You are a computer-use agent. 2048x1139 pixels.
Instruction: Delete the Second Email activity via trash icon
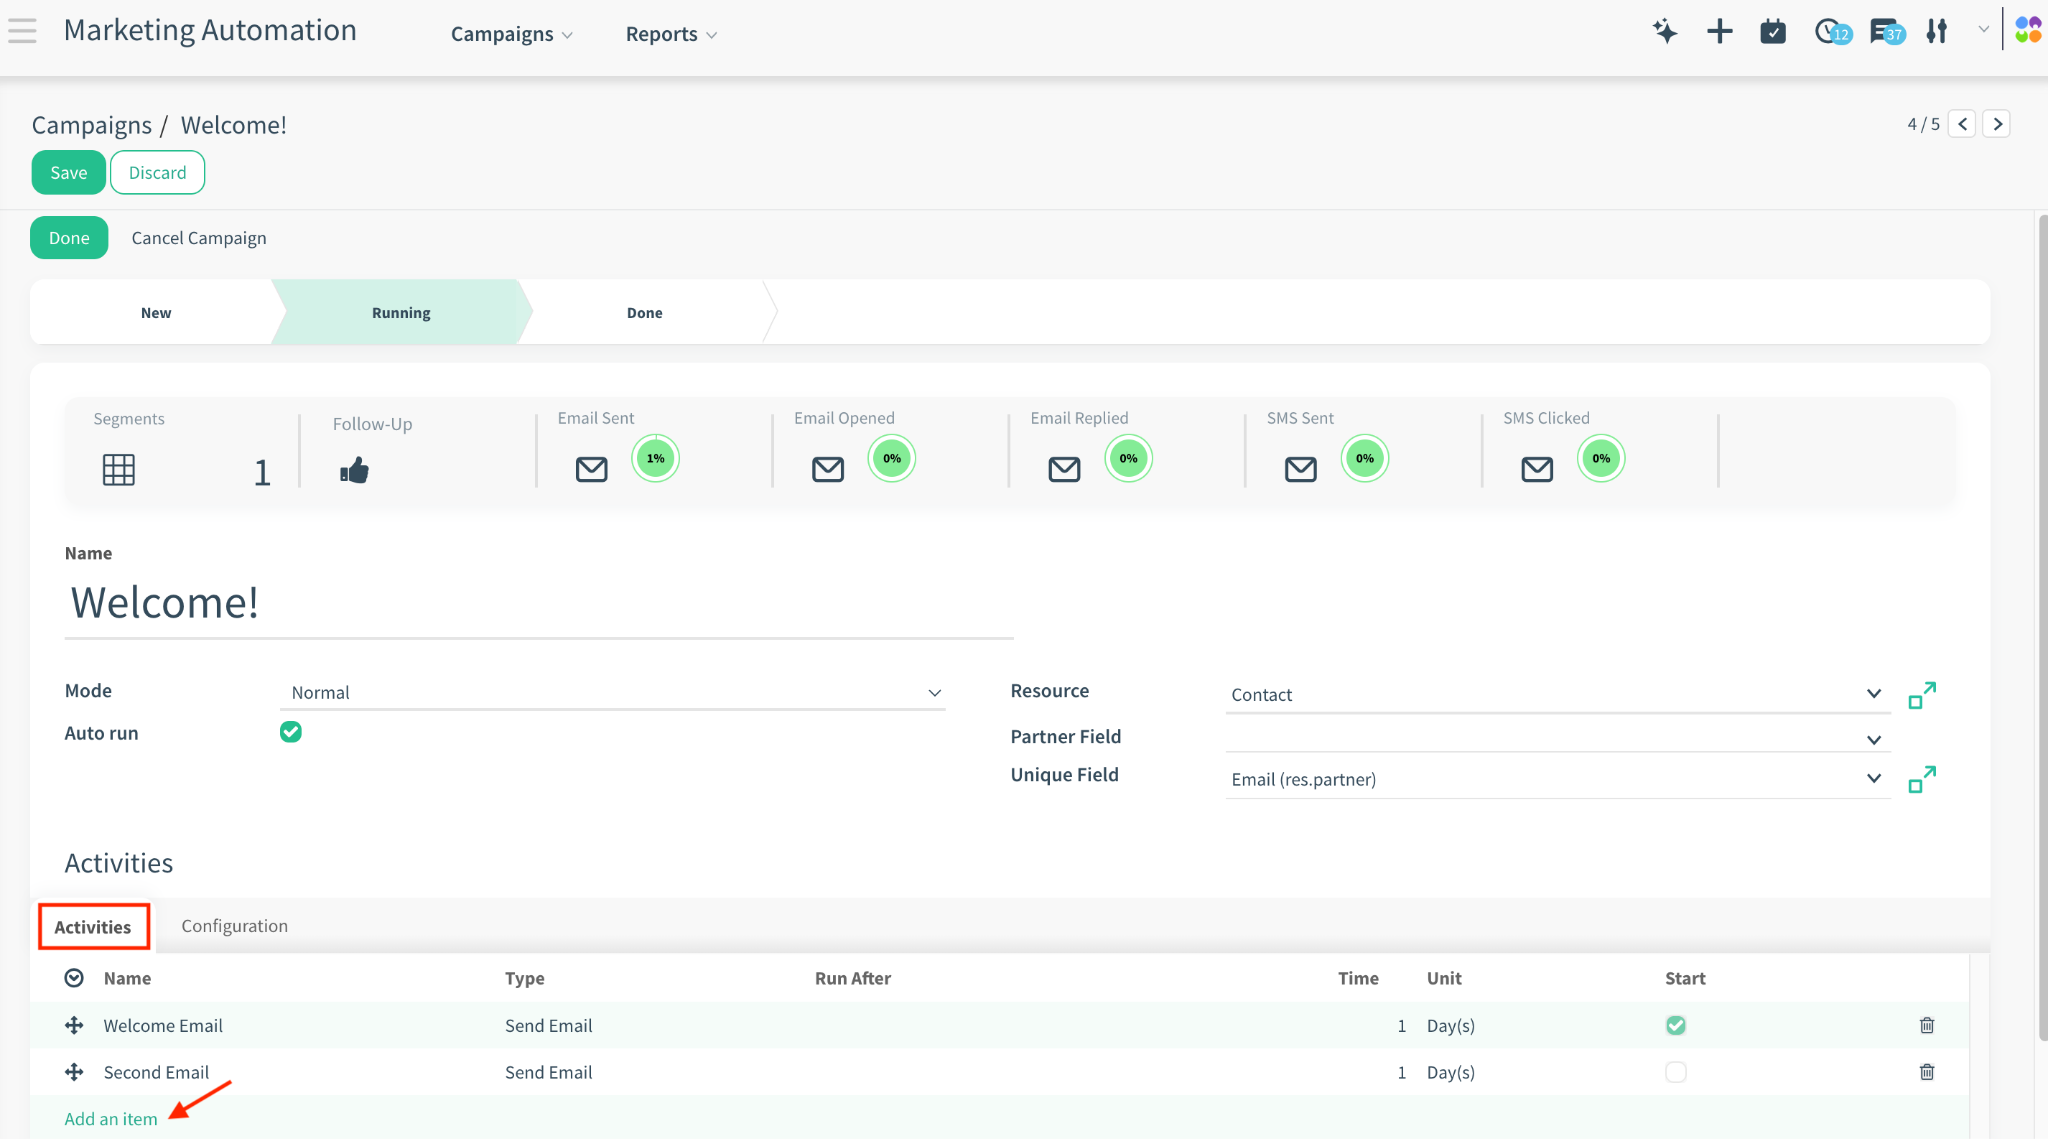[x=1926, y=1071]
